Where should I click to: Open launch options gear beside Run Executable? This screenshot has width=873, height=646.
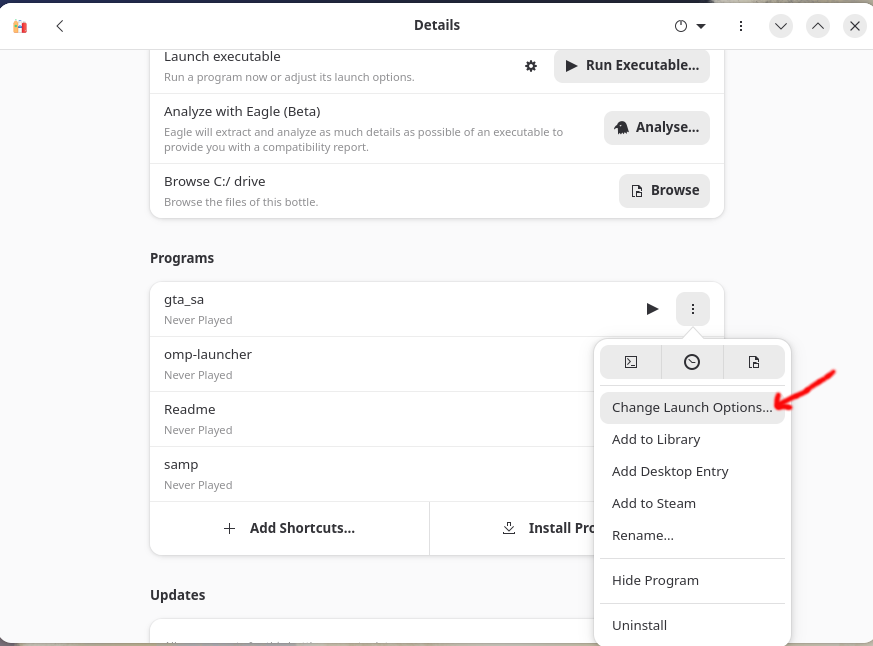[x=531, y=66]
